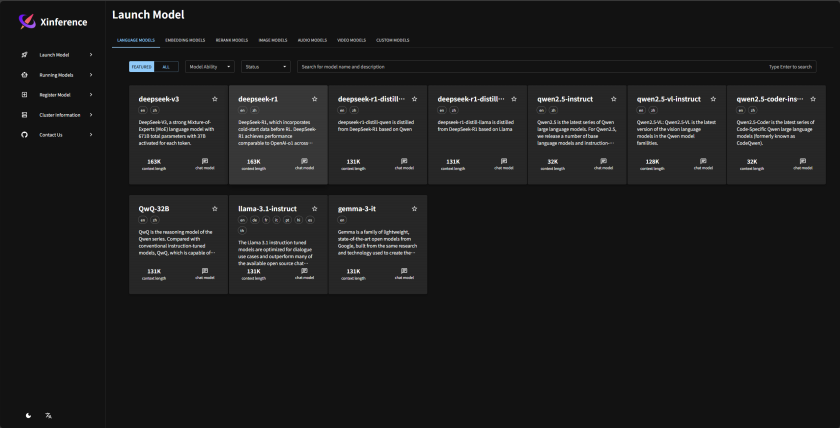Click chat model icon on gemma-3-it card
The width and height of the screenshot is (840, 428).
coord(404,271)
